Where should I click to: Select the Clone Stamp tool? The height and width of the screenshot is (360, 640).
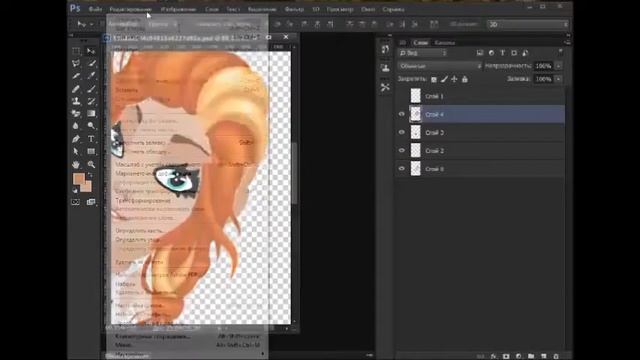[x=76, y=101]
